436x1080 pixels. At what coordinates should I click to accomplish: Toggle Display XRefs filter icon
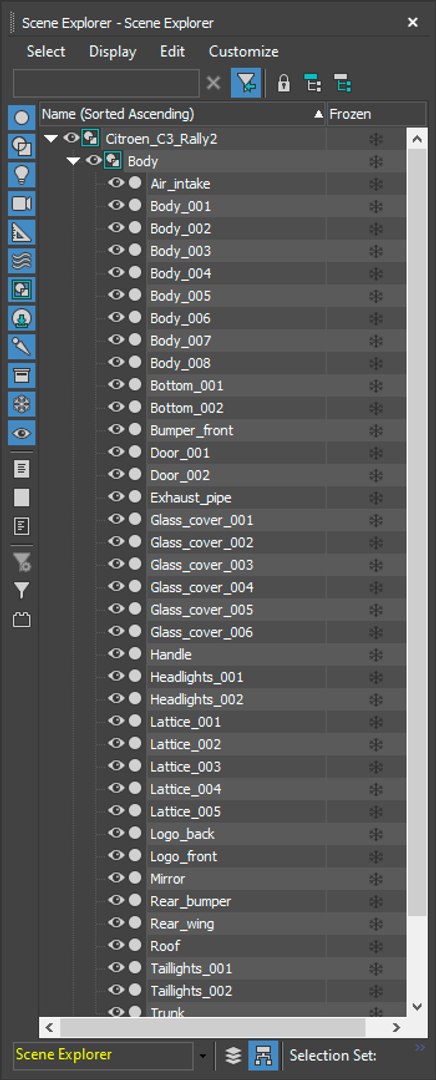21,319
